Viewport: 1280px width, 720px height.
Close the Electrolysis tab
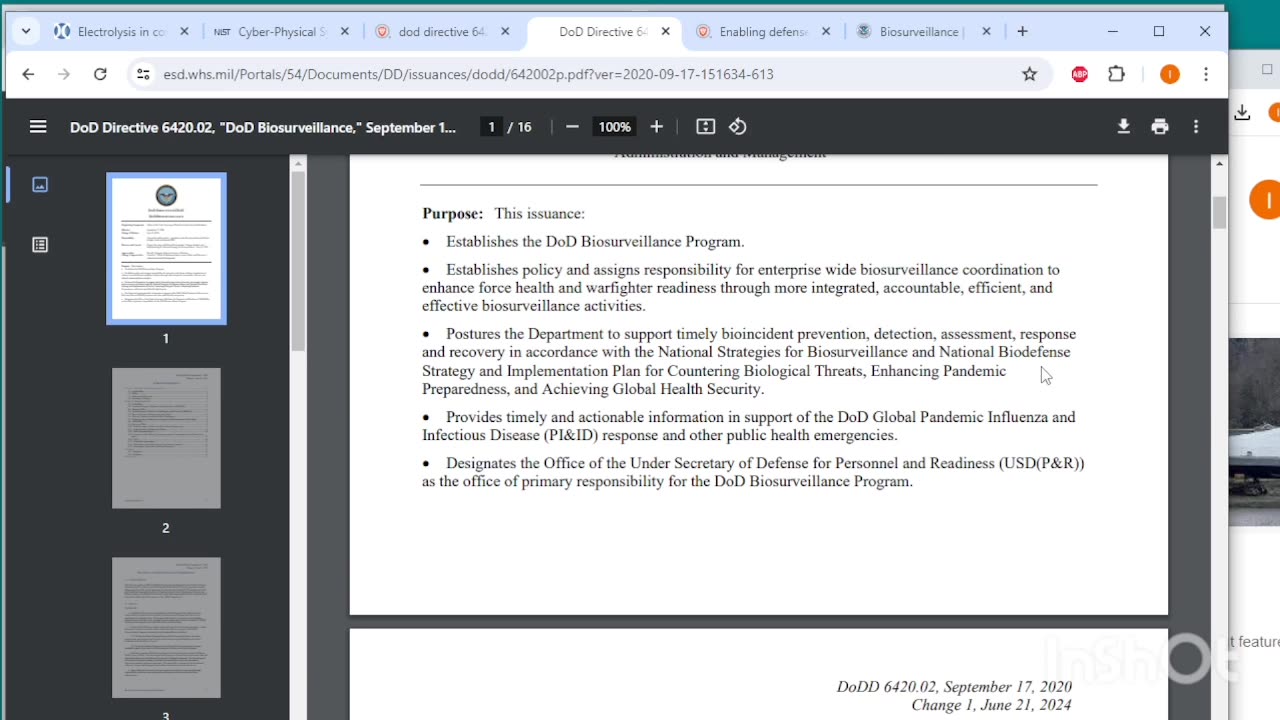point(184,32)
